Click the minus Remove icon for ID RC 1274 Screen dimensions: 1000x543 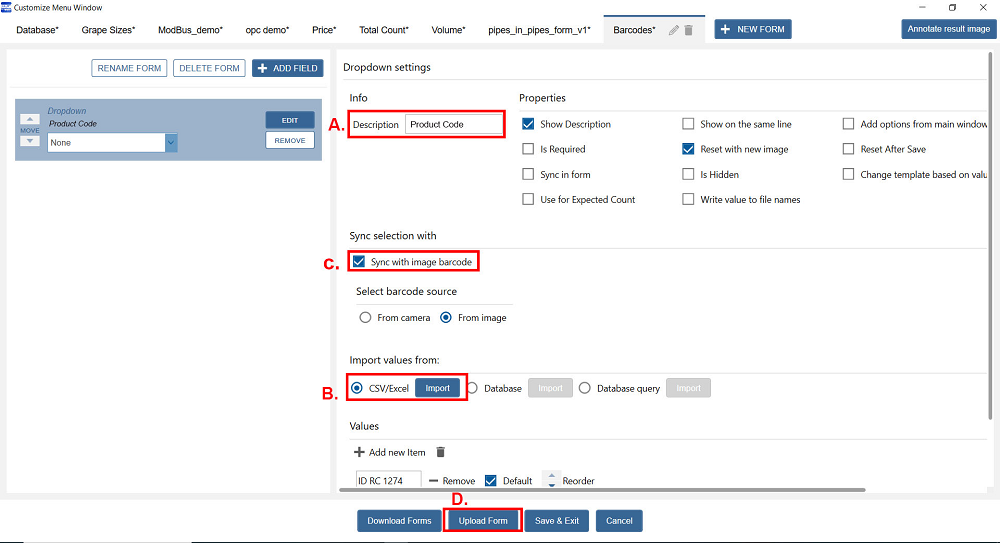(x=433, y=481)
